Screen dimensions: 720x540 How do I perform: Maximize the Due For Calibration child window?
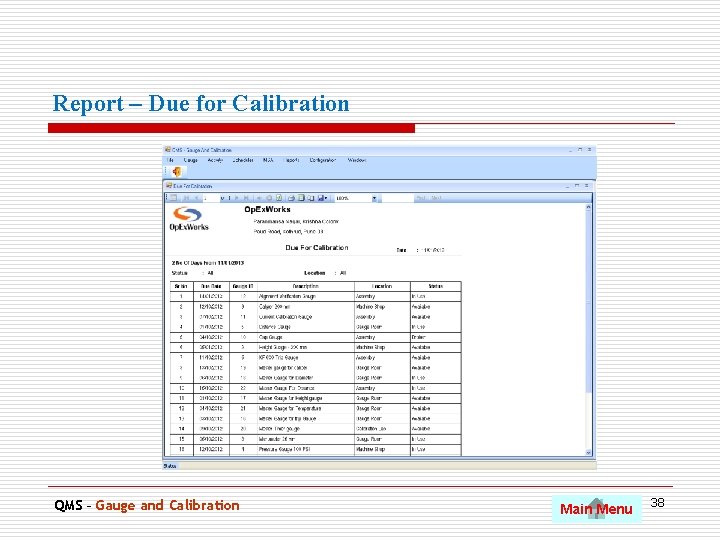(x=577, y=186)
